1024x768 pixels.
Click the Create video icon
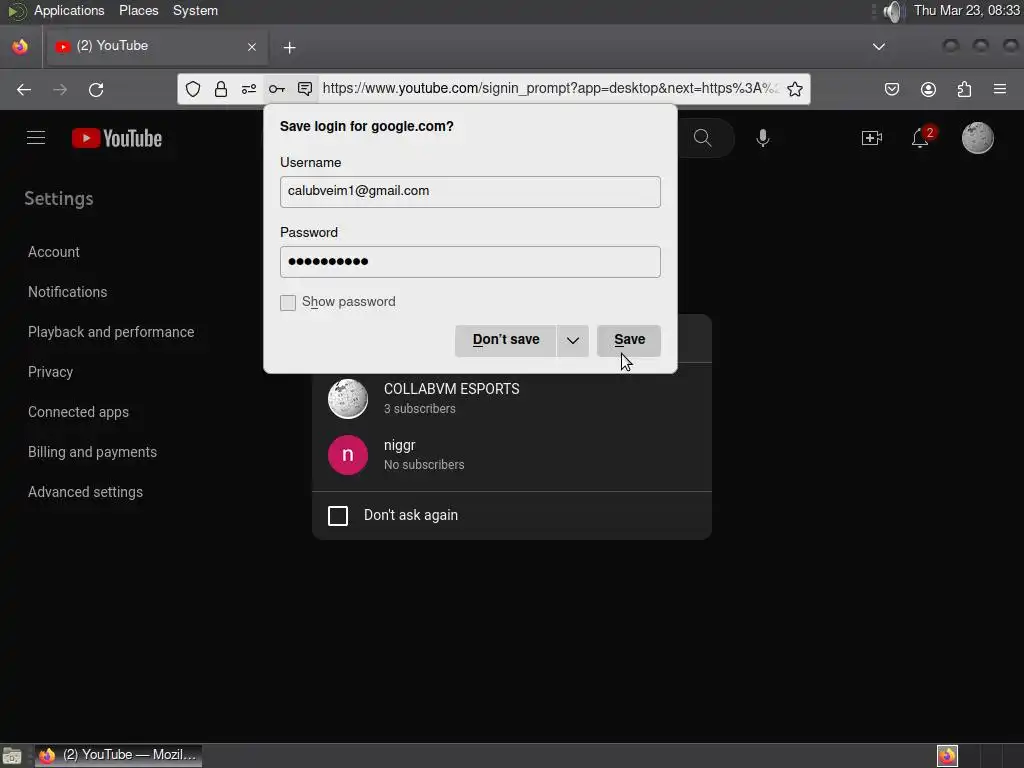click(872, 138)
